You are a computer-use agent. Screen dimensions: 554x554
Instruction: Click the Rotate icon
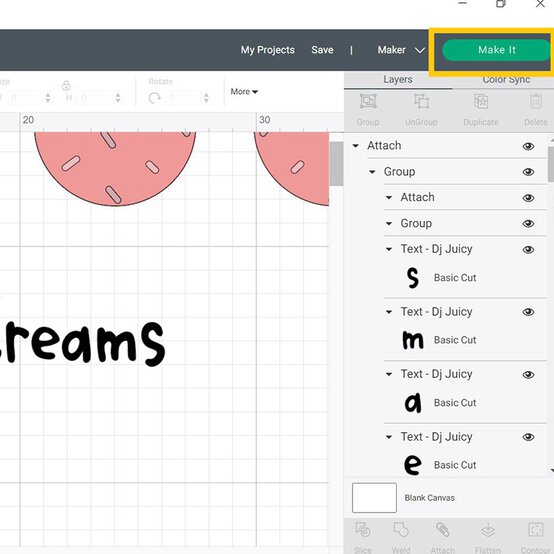click(x=154, y=98)
